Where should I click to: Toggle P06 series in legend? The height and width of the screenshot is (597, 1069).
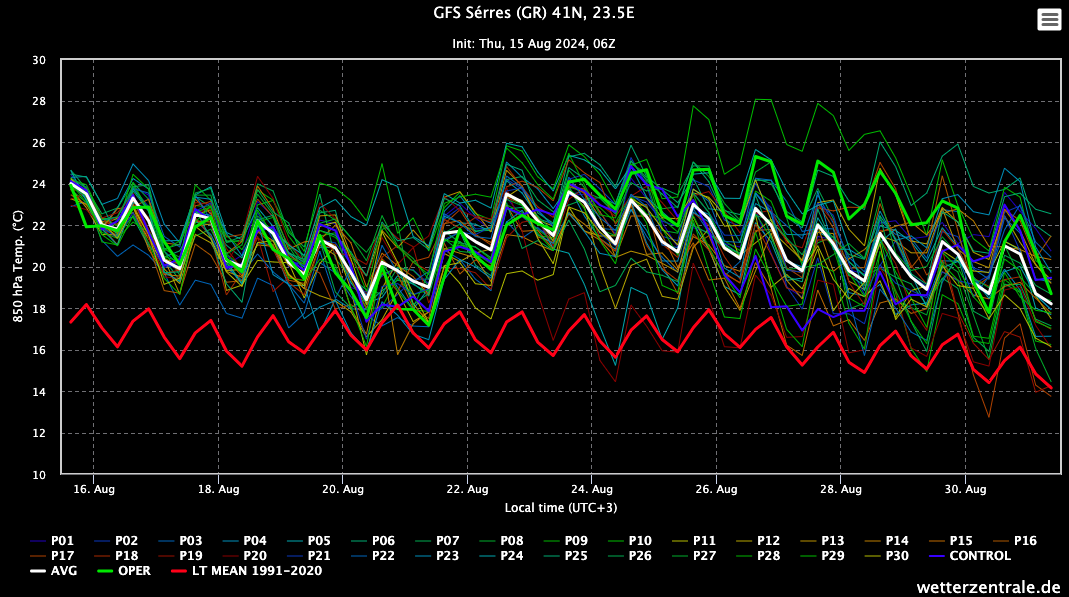[373, 540]
